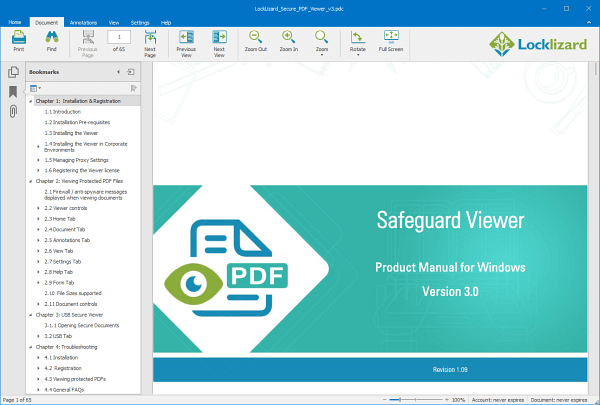Expand 1.6 Registering the Viewer license
Image resolution: width=600 pixels, height=405 pixels.
(38, 170)
